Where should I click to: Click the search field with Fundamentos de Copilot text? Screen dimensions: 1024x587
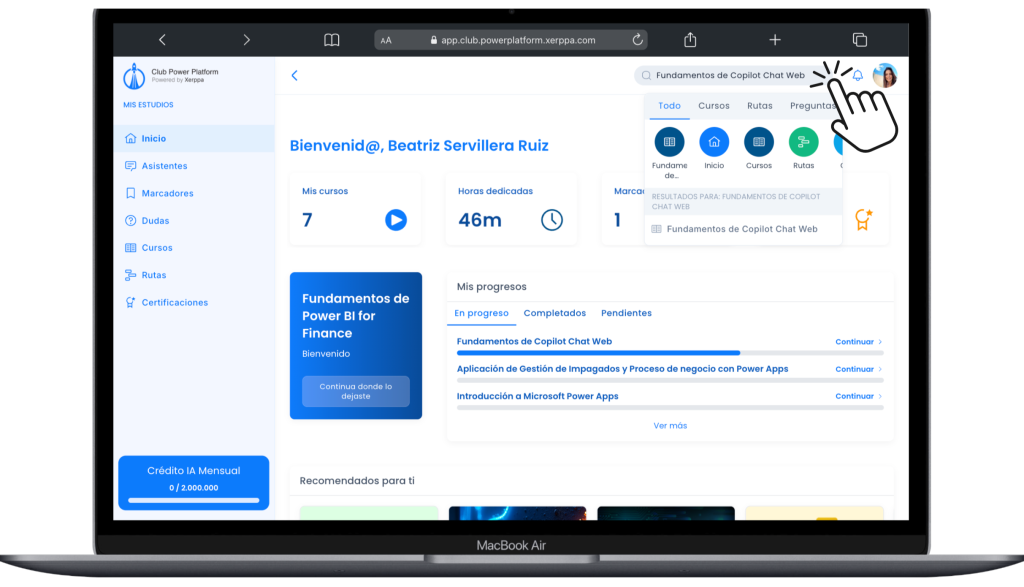(730, 76)
